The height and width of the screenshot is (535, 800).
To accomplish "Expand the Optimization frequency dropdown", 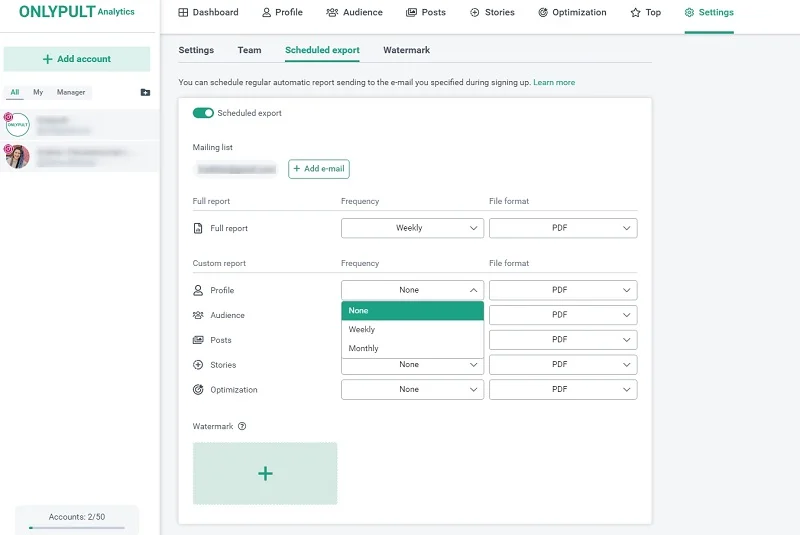I will point(412,389).
